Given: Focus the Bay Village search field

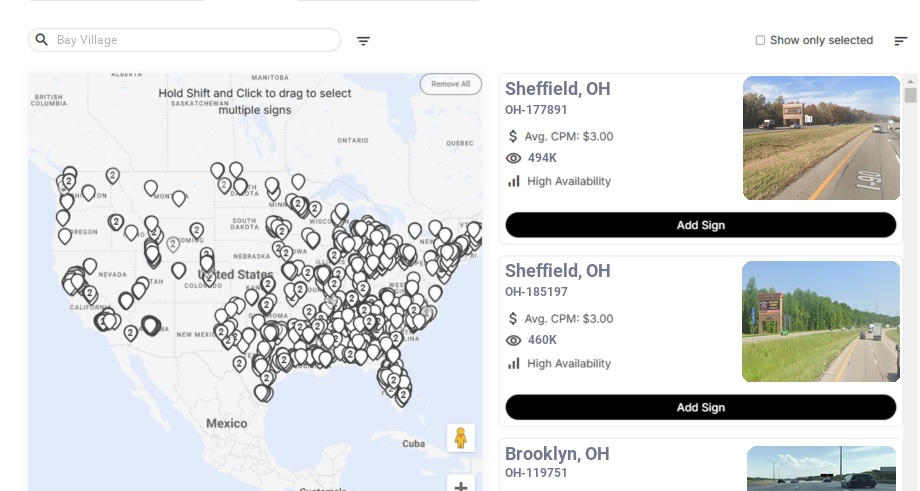Looking at the screenshot, I should tap(190, 40).
